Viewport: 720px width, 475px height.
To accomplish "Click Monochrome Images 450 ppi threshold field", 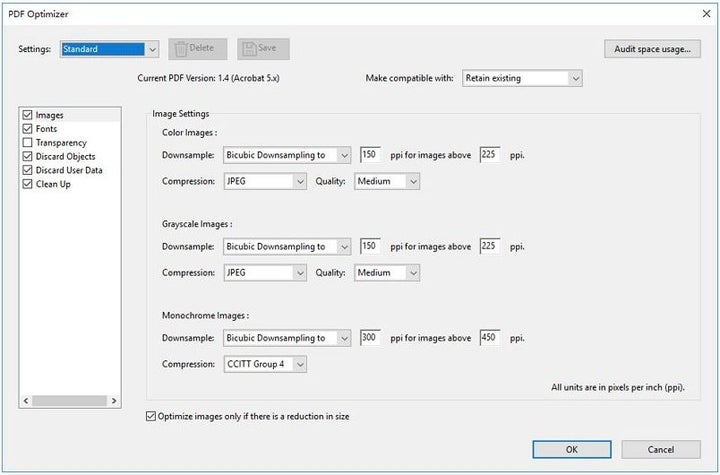I will point(490,338).
